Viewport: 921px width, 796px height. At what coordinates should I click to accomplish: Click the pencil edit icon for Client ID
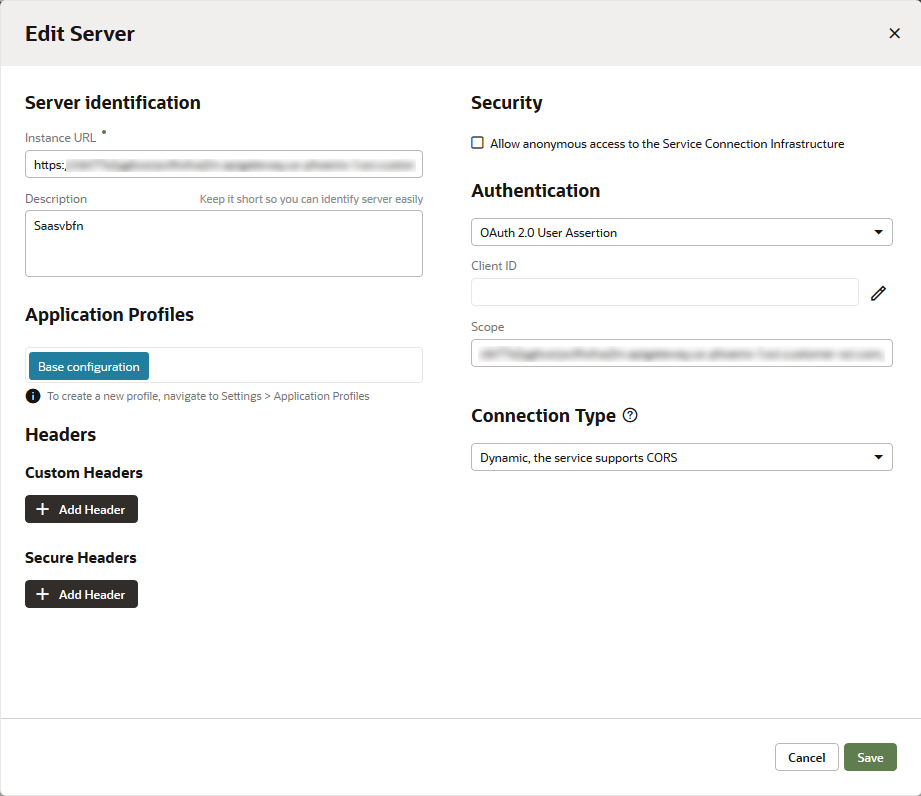878,293
